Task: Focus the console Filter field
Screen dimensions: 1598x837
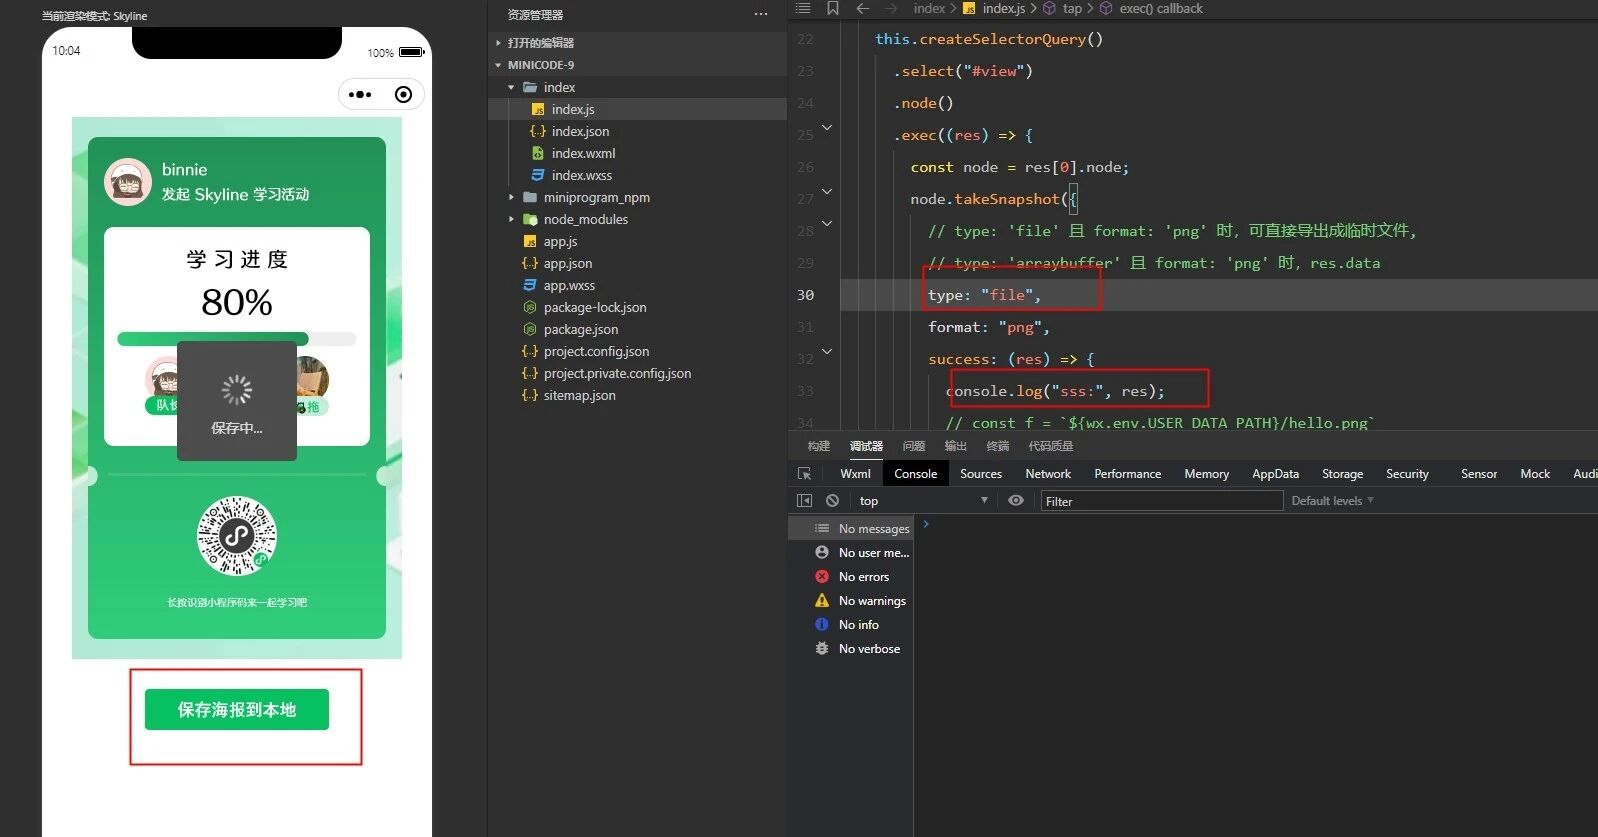Action: pyautogui.click(x=1162, y=501)
